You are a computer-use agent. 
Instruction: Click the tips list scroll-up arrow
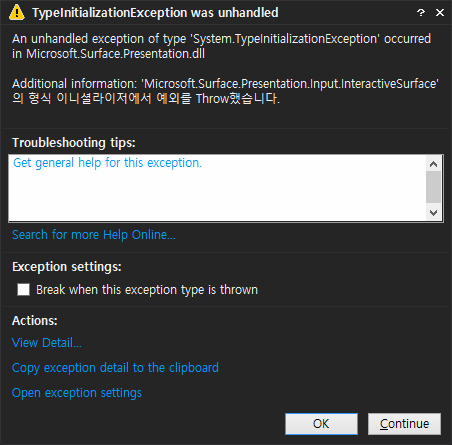[433, 164]
